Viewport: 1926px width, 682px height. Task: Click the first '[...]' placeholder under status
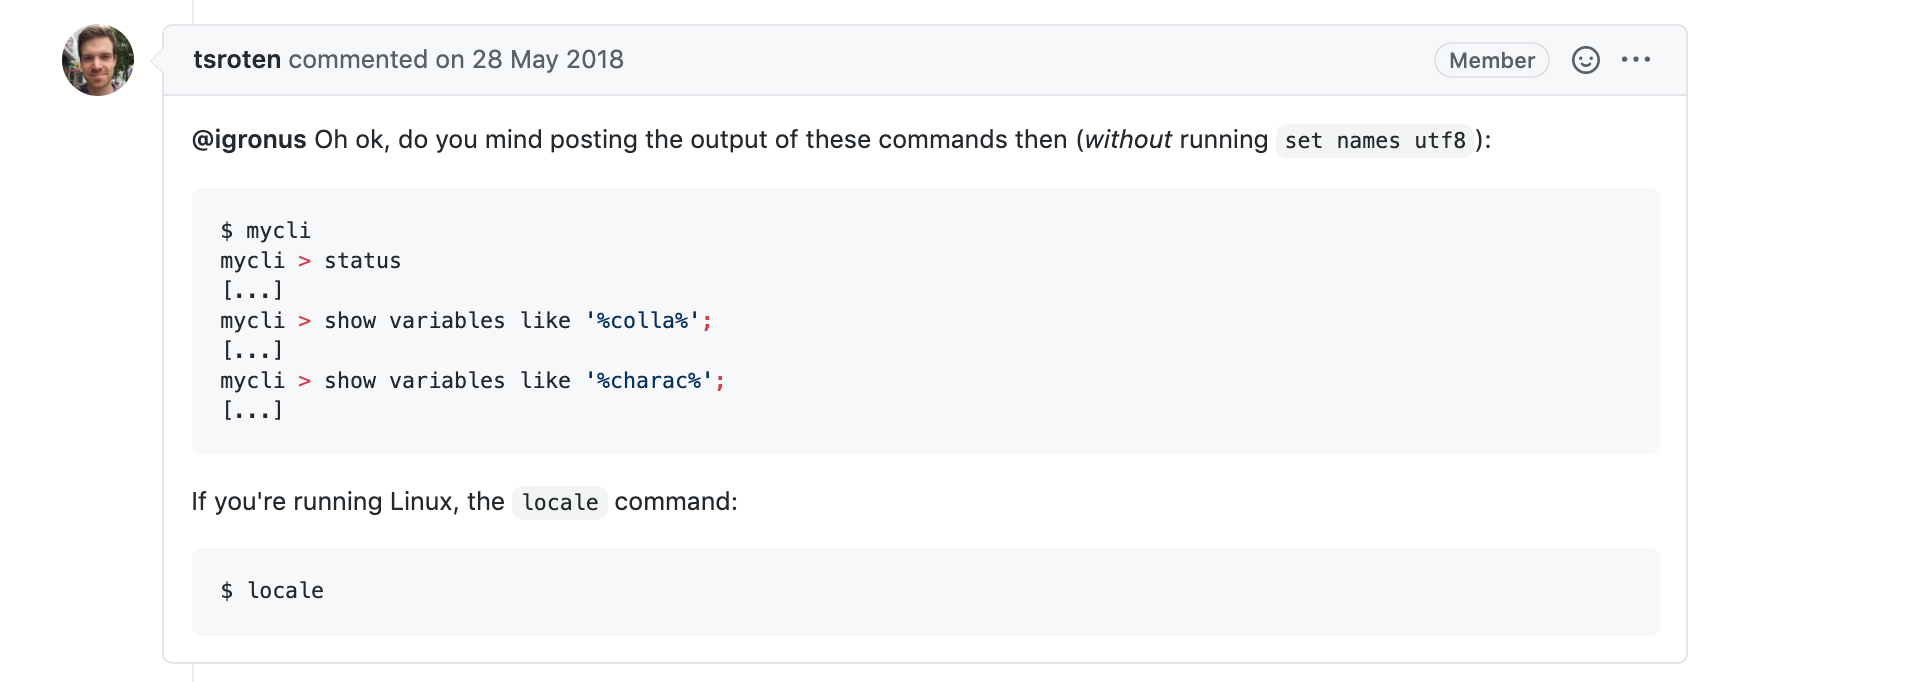(252, 291)
